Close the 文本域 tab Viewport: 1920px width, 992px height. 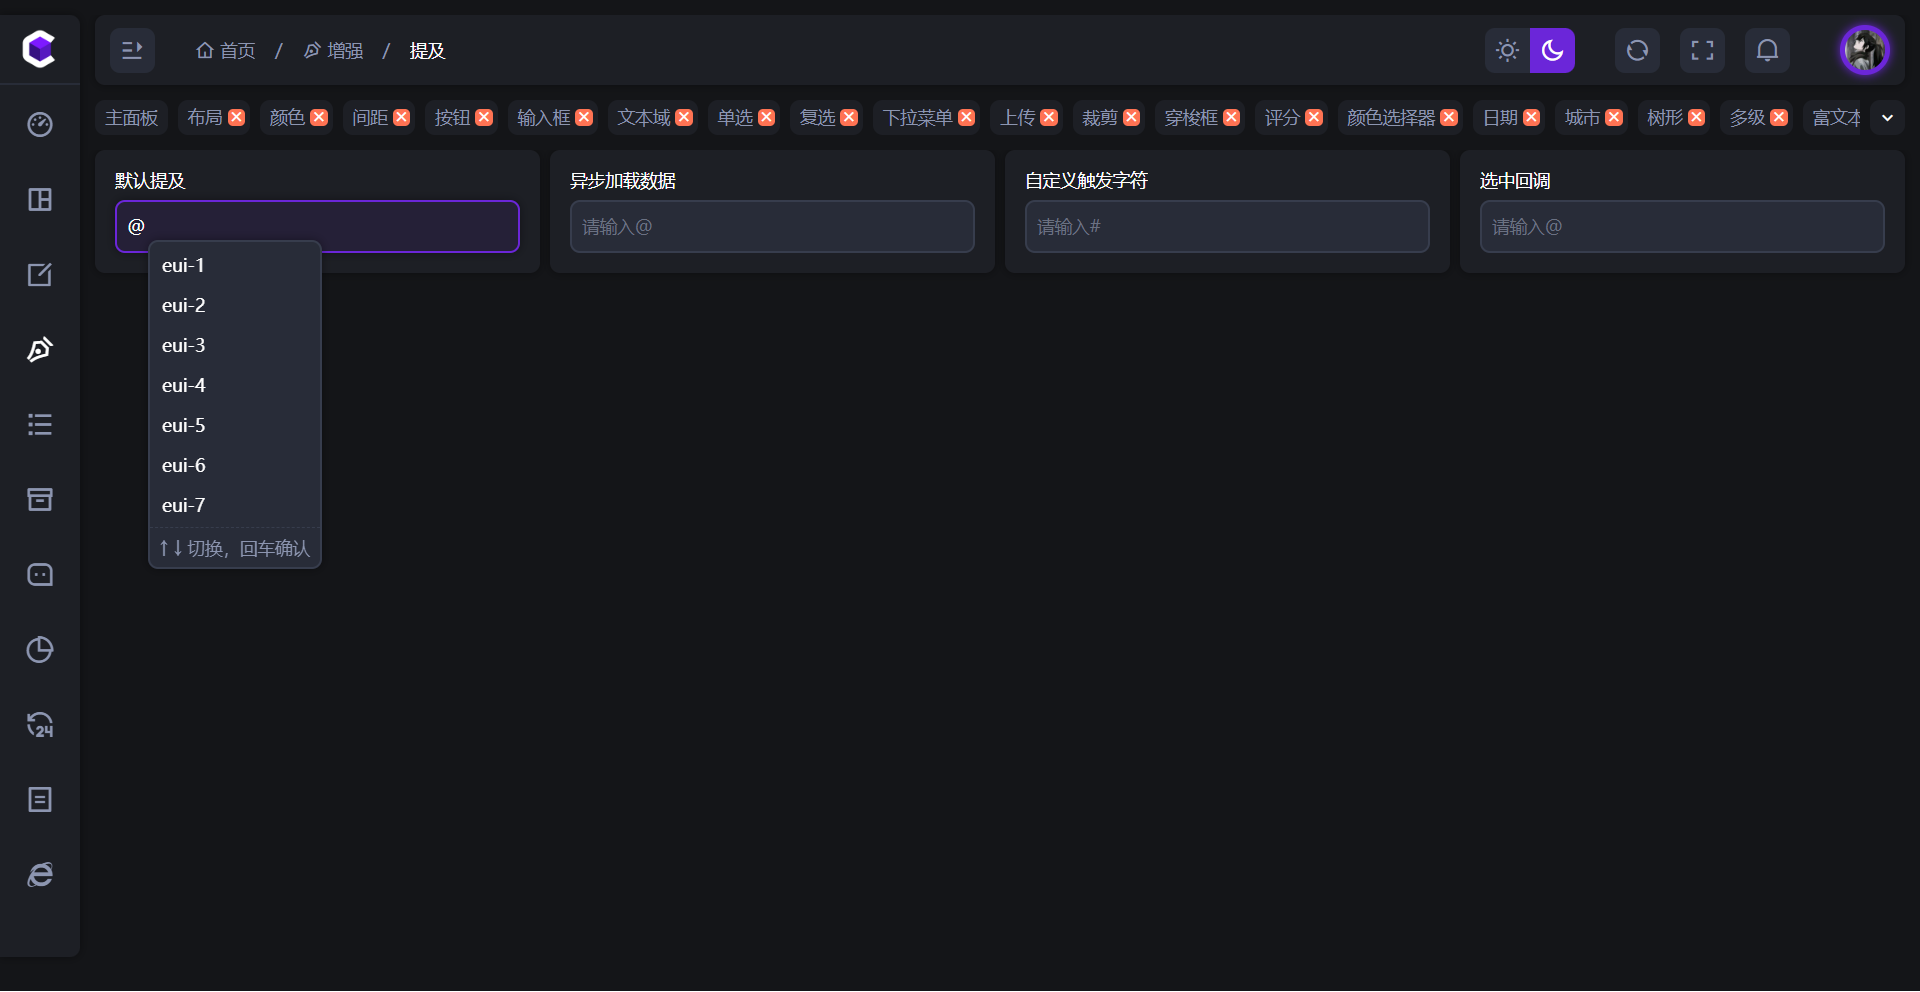click(684, 117)
